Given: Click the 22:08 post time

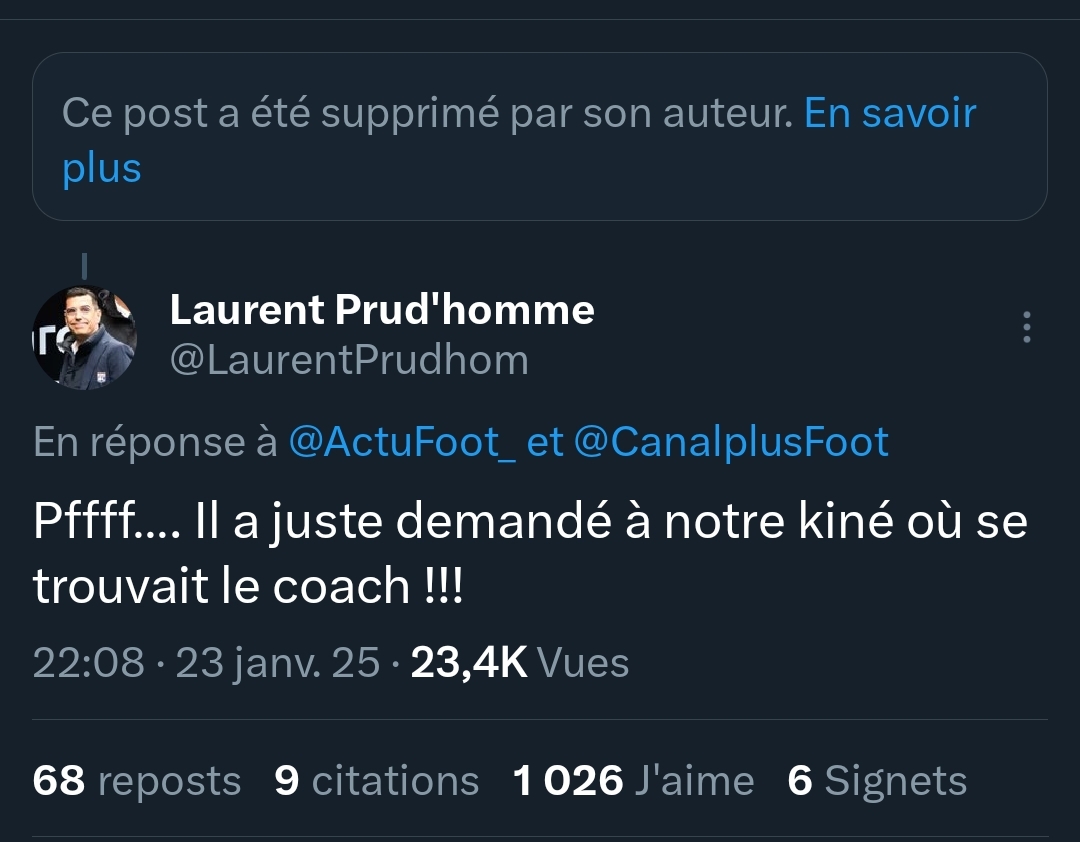Looking at the screenshot, I should pos(88,663).
